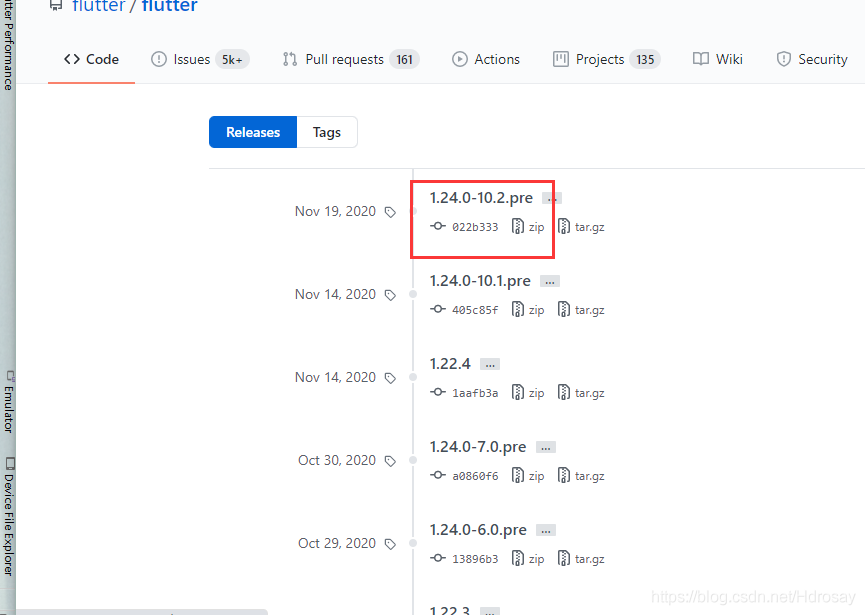Expand details ellipsis for 1.24.0-7.0.pre
This screenshot has height=615, width=865.
pos(546,447)
